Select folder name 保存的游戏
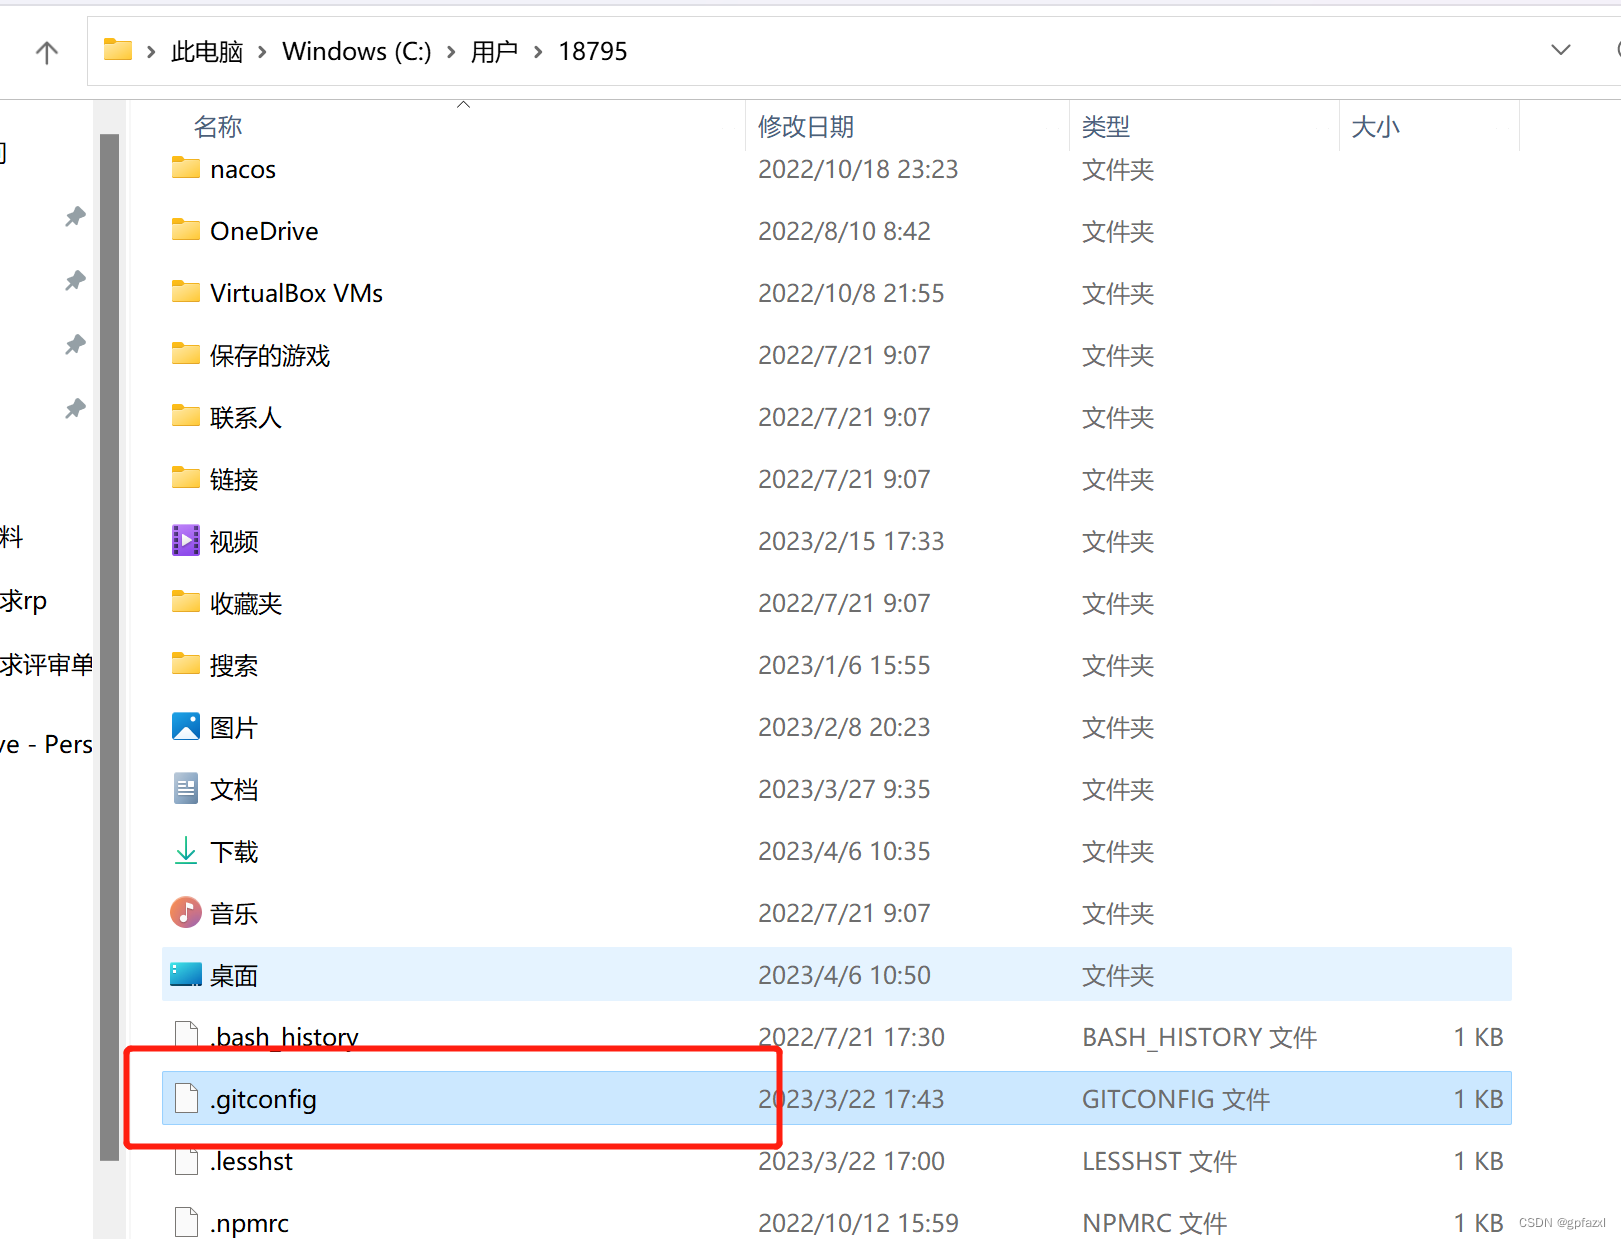This screenshot has height=1239, width=1621. click(270, 355)
